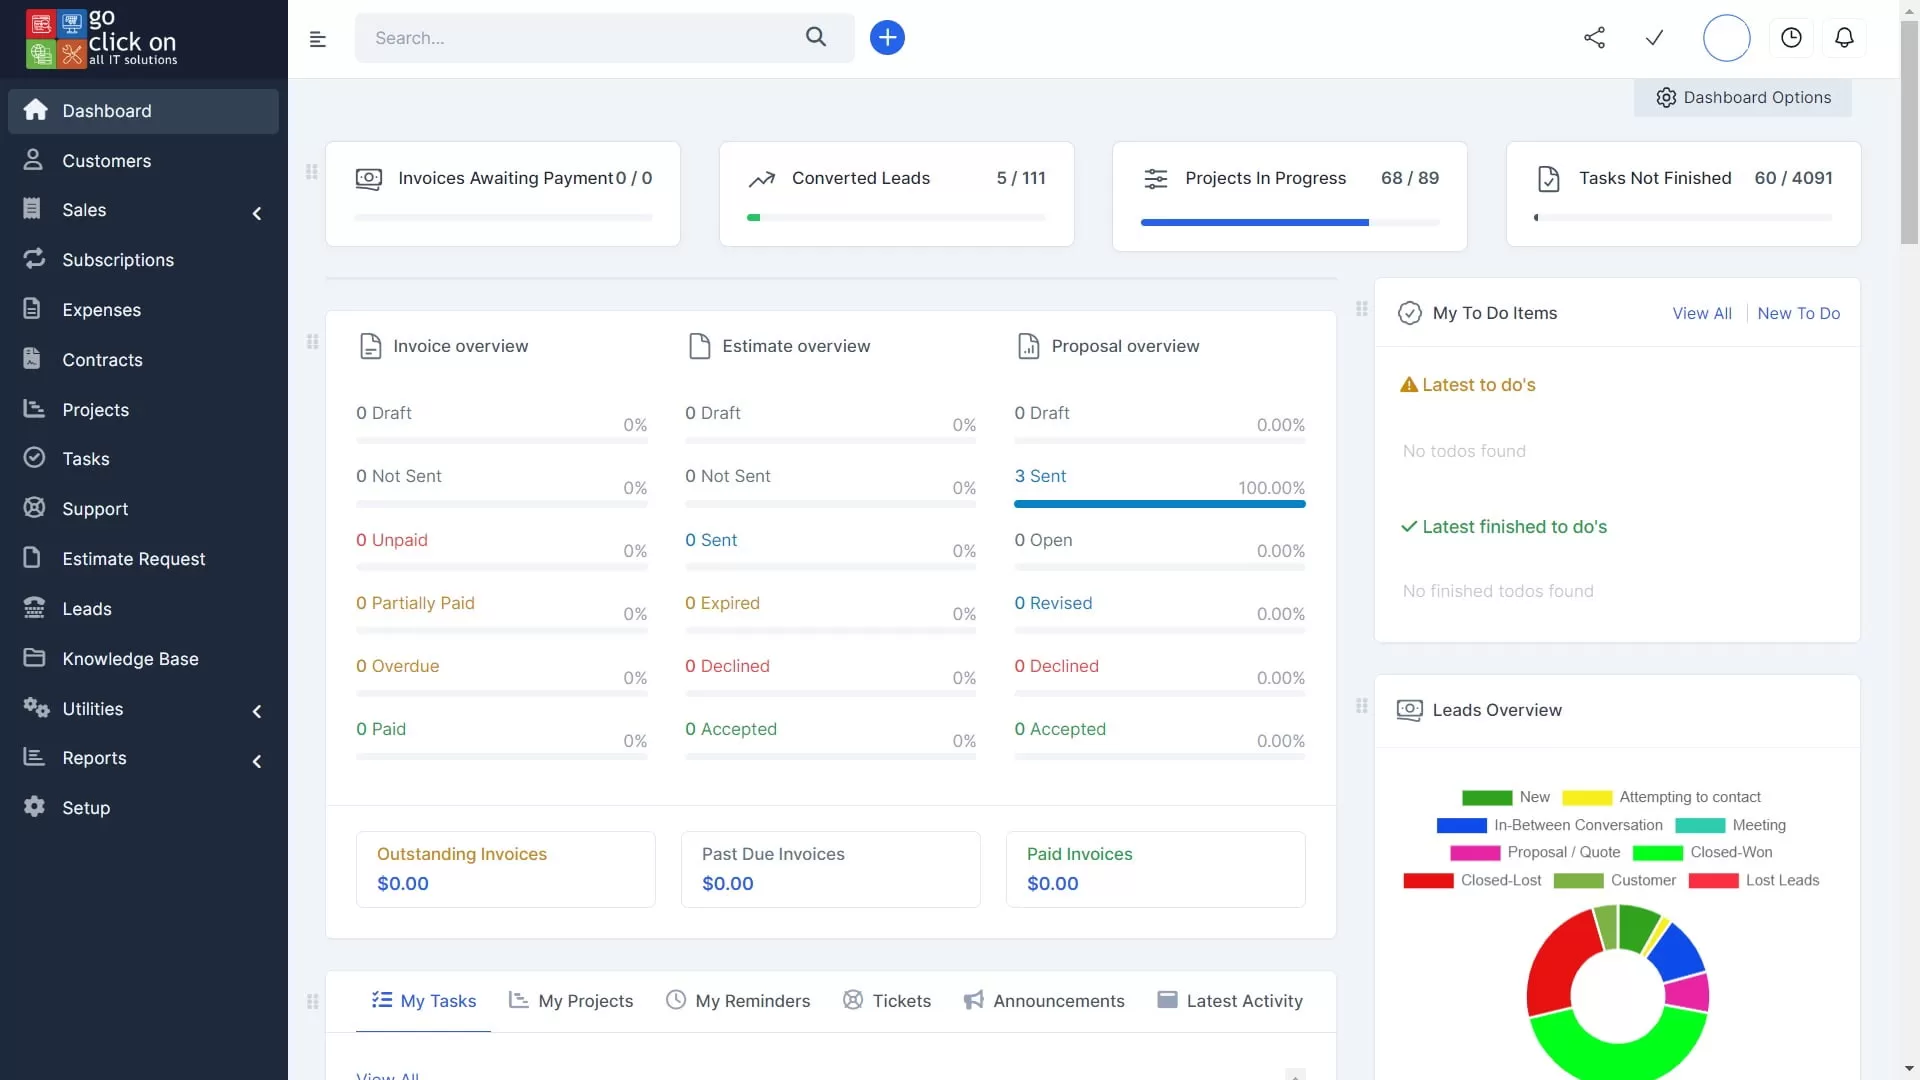Toggle the Attempting to contact legend swatch

pos(1587,798)
